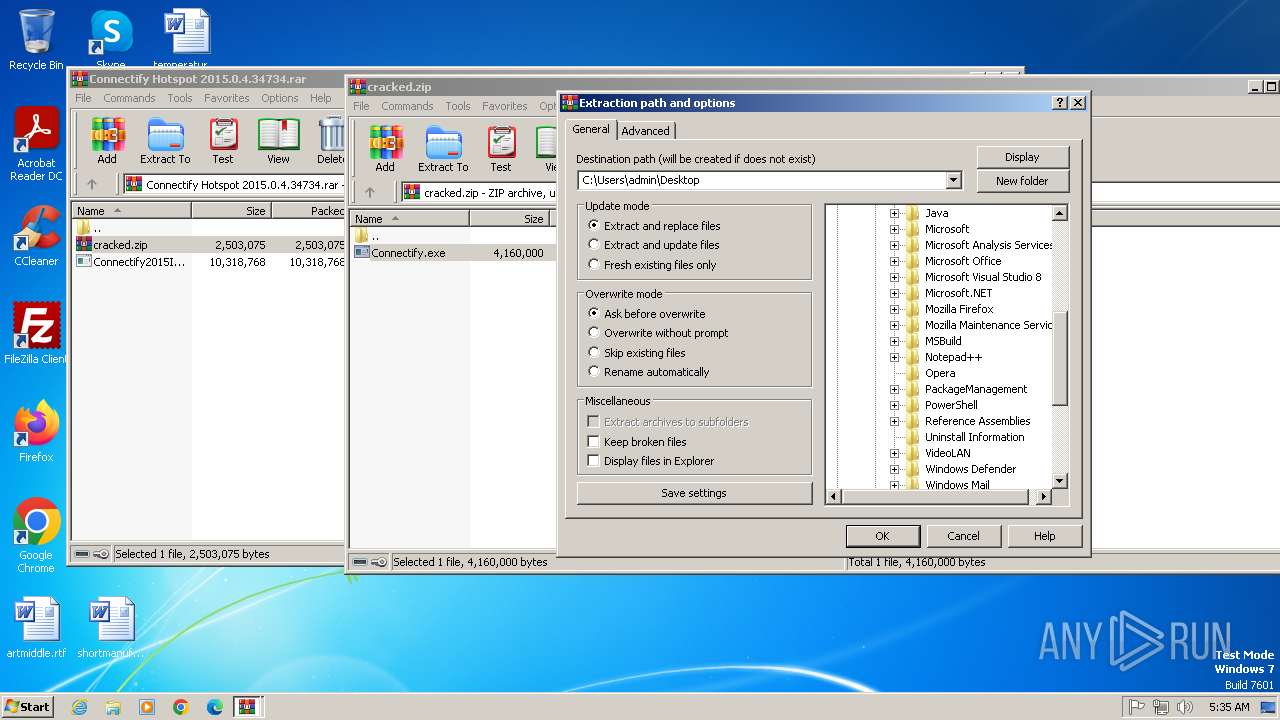Click Save settings button

click(694, 493)
